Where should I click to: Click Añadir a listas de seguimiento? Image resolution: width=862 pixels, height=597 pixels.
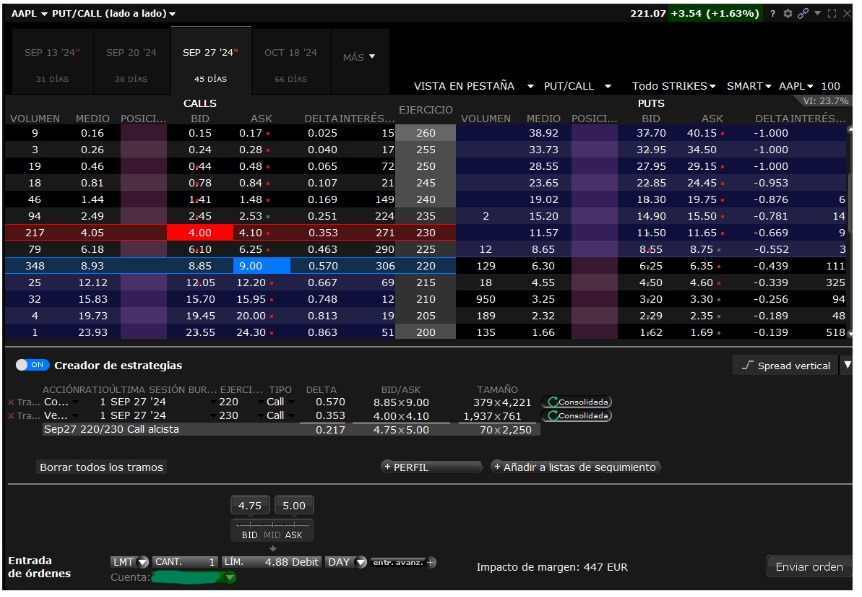pos(576,467)
